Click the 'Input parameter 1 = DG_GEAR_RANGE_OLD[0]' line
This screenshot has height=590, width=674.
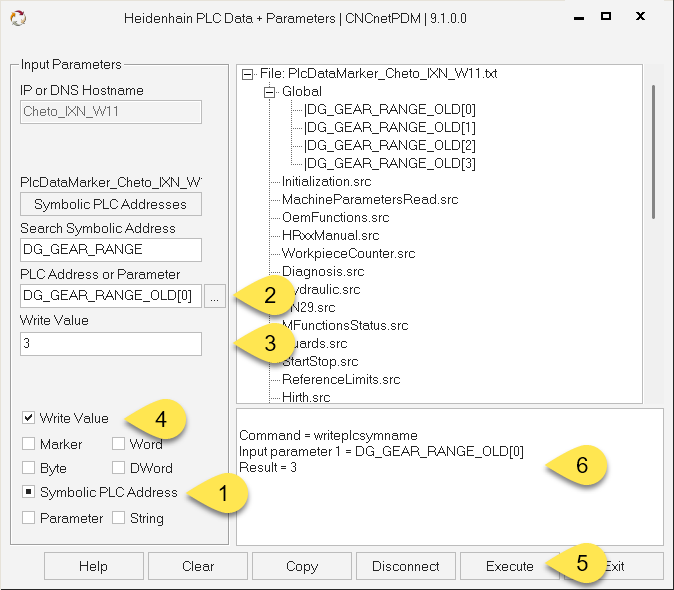[x=381, y=451]
